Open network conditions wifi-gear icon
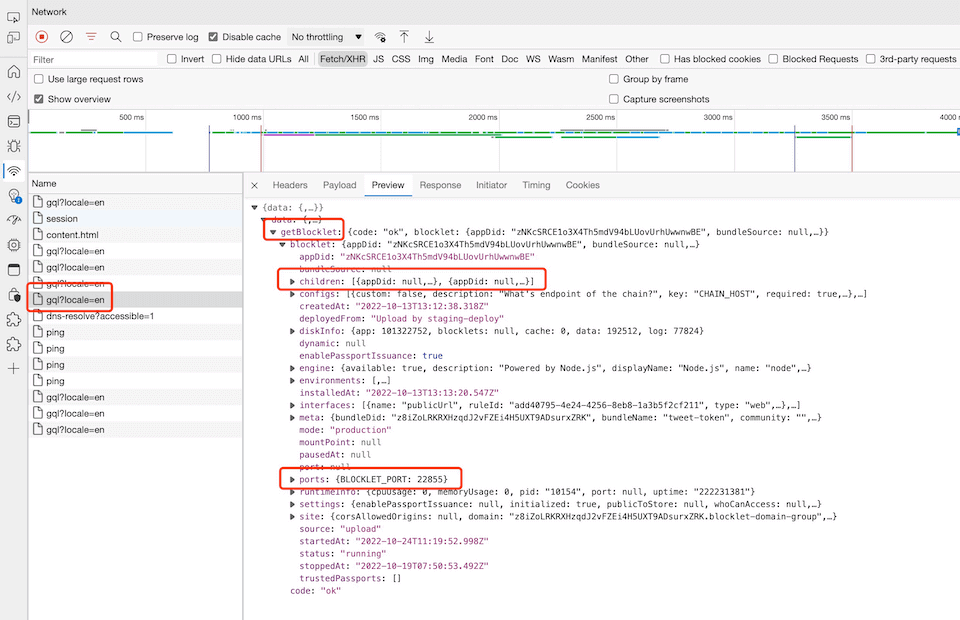The width and height of the screenshot is (960, 620). (x=380, y=37)
